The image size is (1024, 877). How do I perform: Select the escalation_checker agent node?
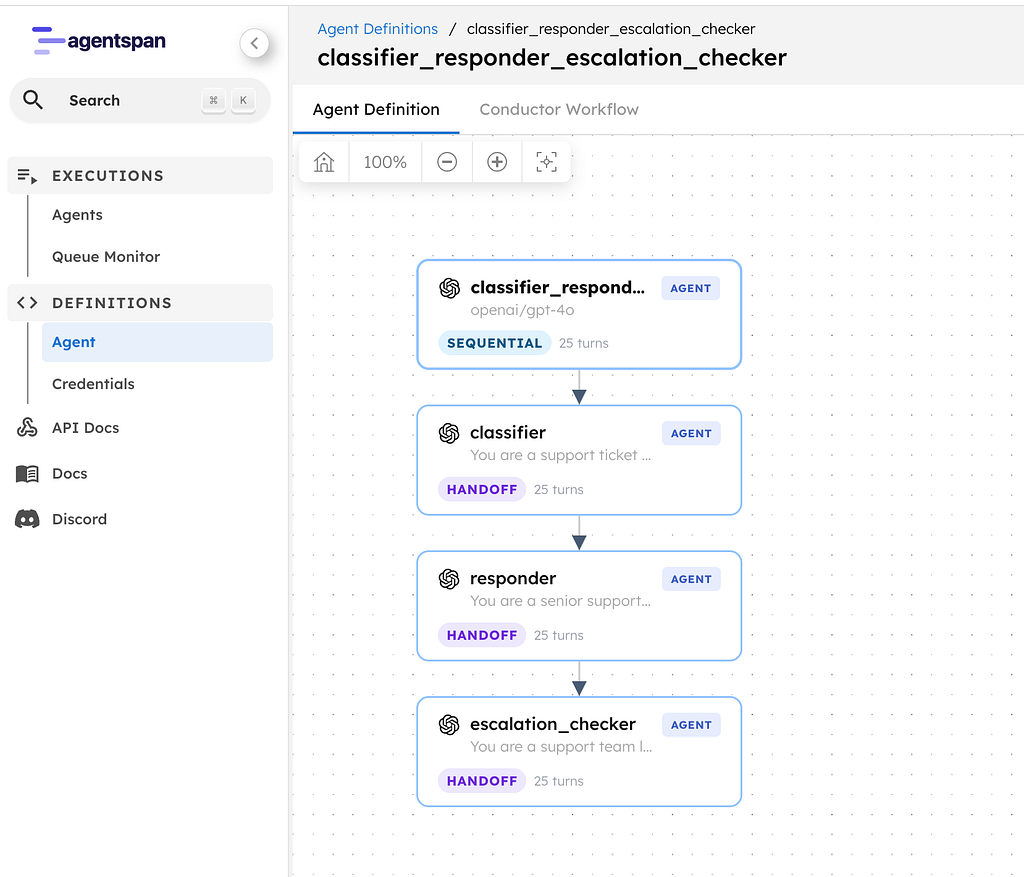(x=578, y=751)
